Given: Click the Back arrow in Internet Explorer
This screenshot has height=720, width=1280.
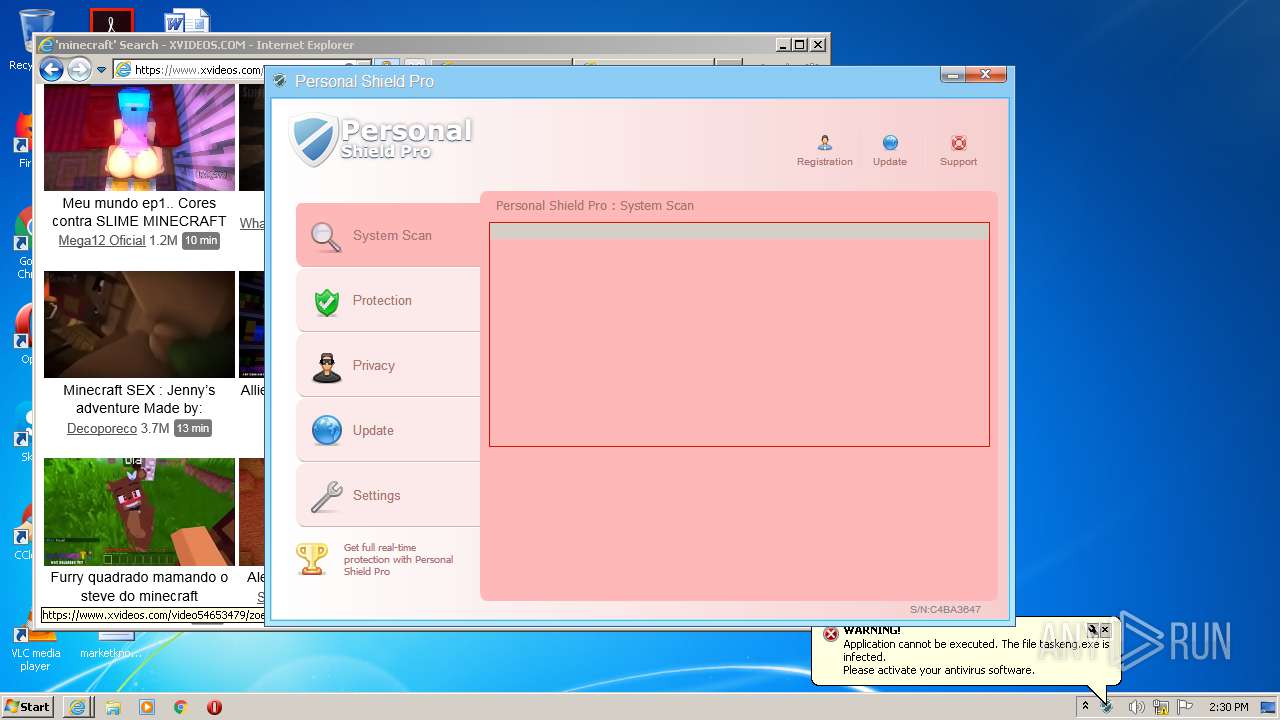Looking at the screenshot, I should [x=51, y=69].
